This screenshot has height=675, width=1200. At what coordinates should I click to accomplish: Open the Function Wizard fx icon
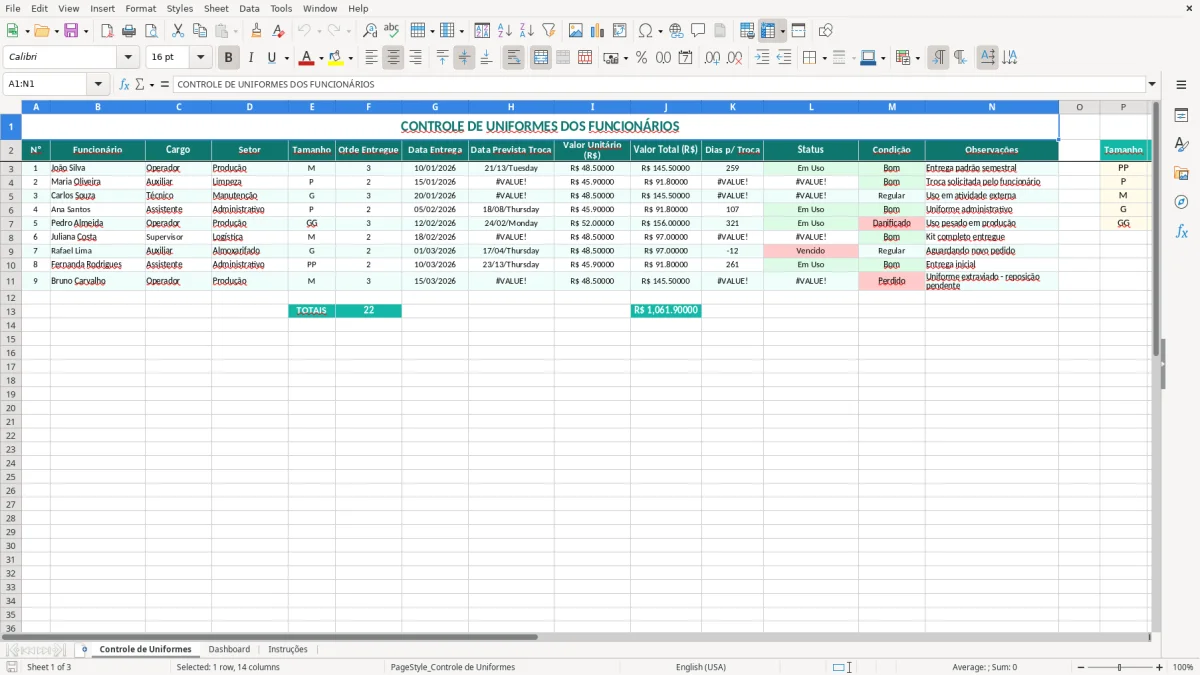coord(124,84)
